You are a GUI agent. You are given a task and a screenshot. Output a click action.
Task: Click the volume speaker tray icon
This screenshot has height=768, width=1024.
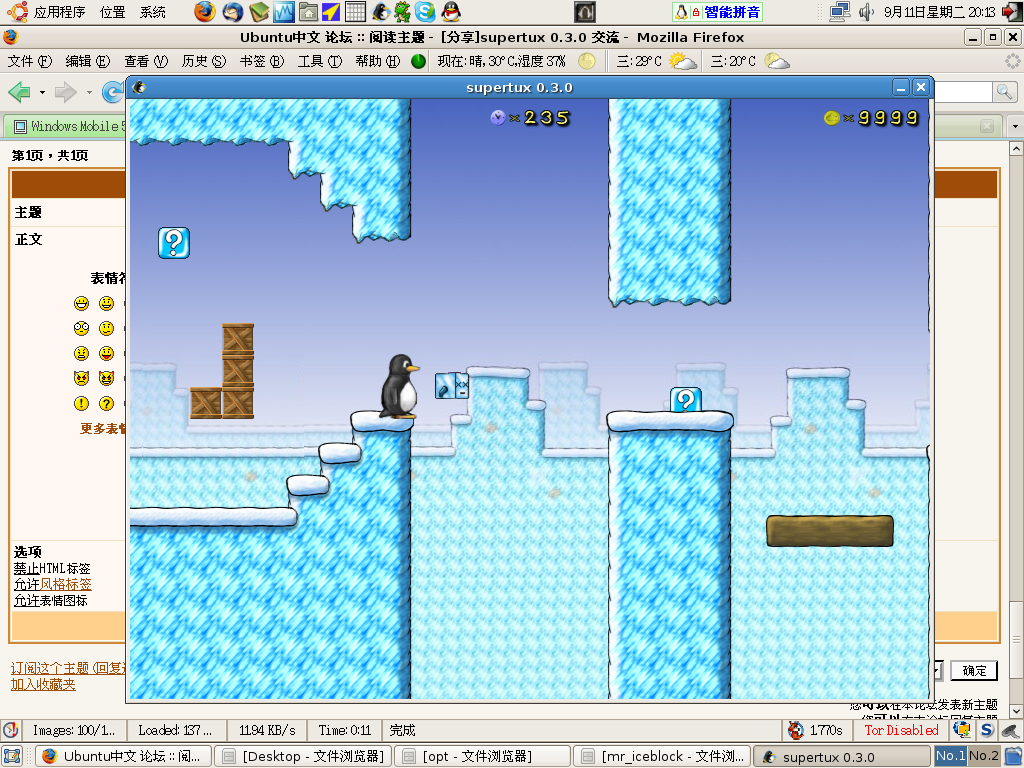coord(867,12)
